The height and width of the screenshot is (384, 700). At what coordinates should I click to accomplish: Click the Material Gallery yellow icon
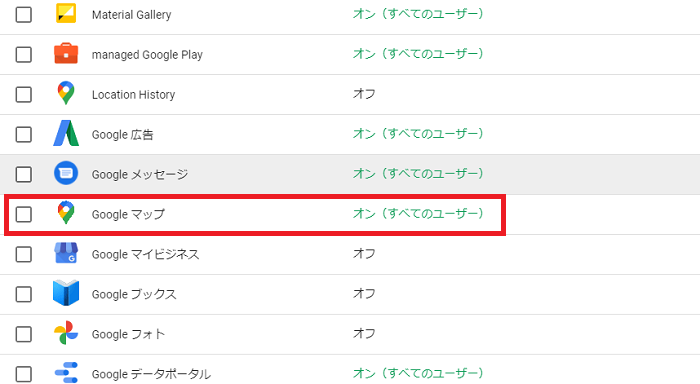pos(66,13)
